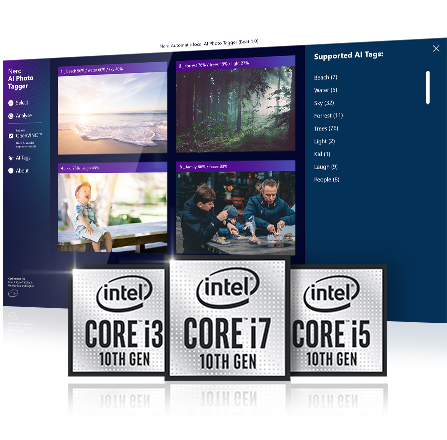The image size is (447, 440).
Task: Open the family picnic photo thumbnail
Action: coord(236,213)
